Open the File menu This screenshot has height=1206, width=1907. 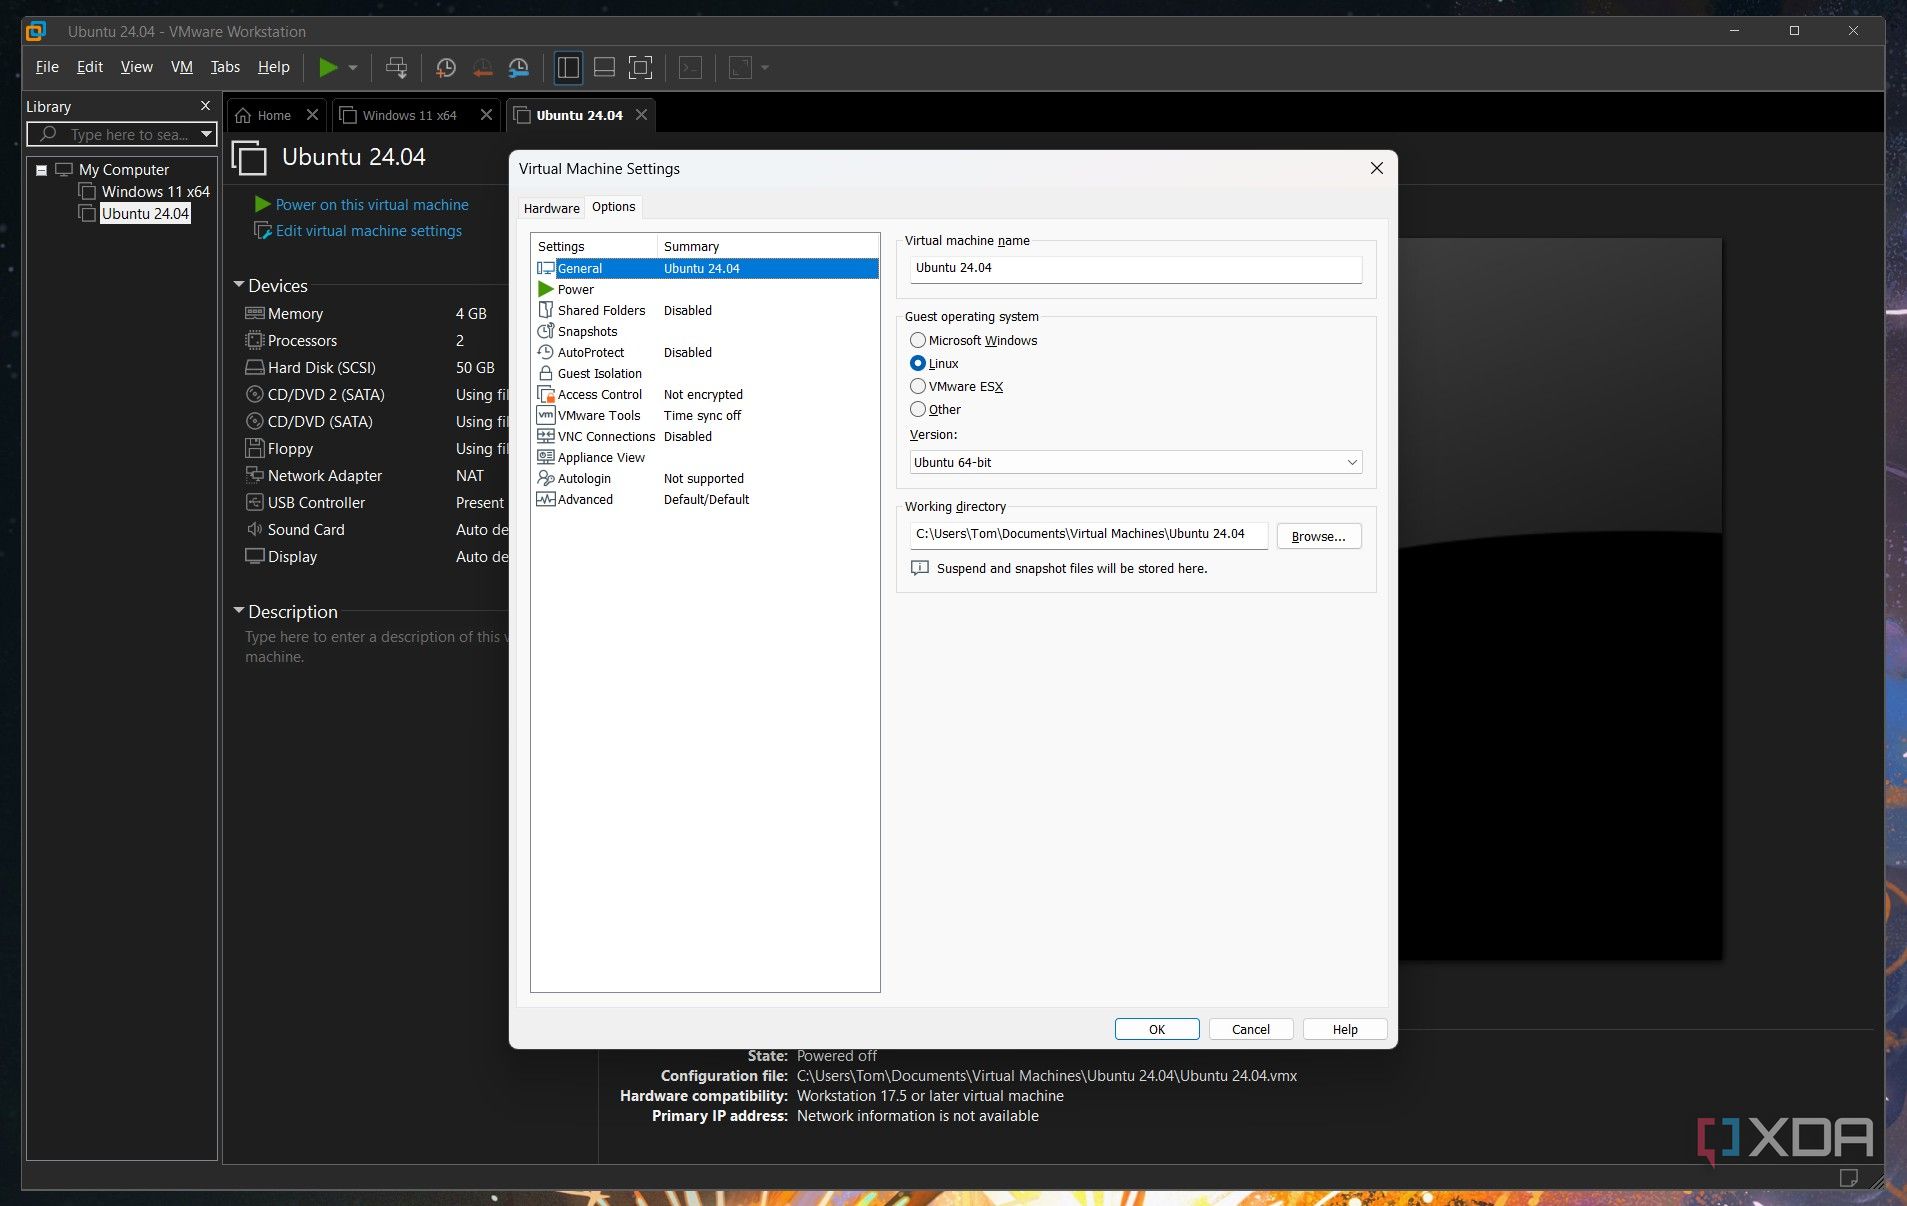pyautogui.click(x=47, y=67)
